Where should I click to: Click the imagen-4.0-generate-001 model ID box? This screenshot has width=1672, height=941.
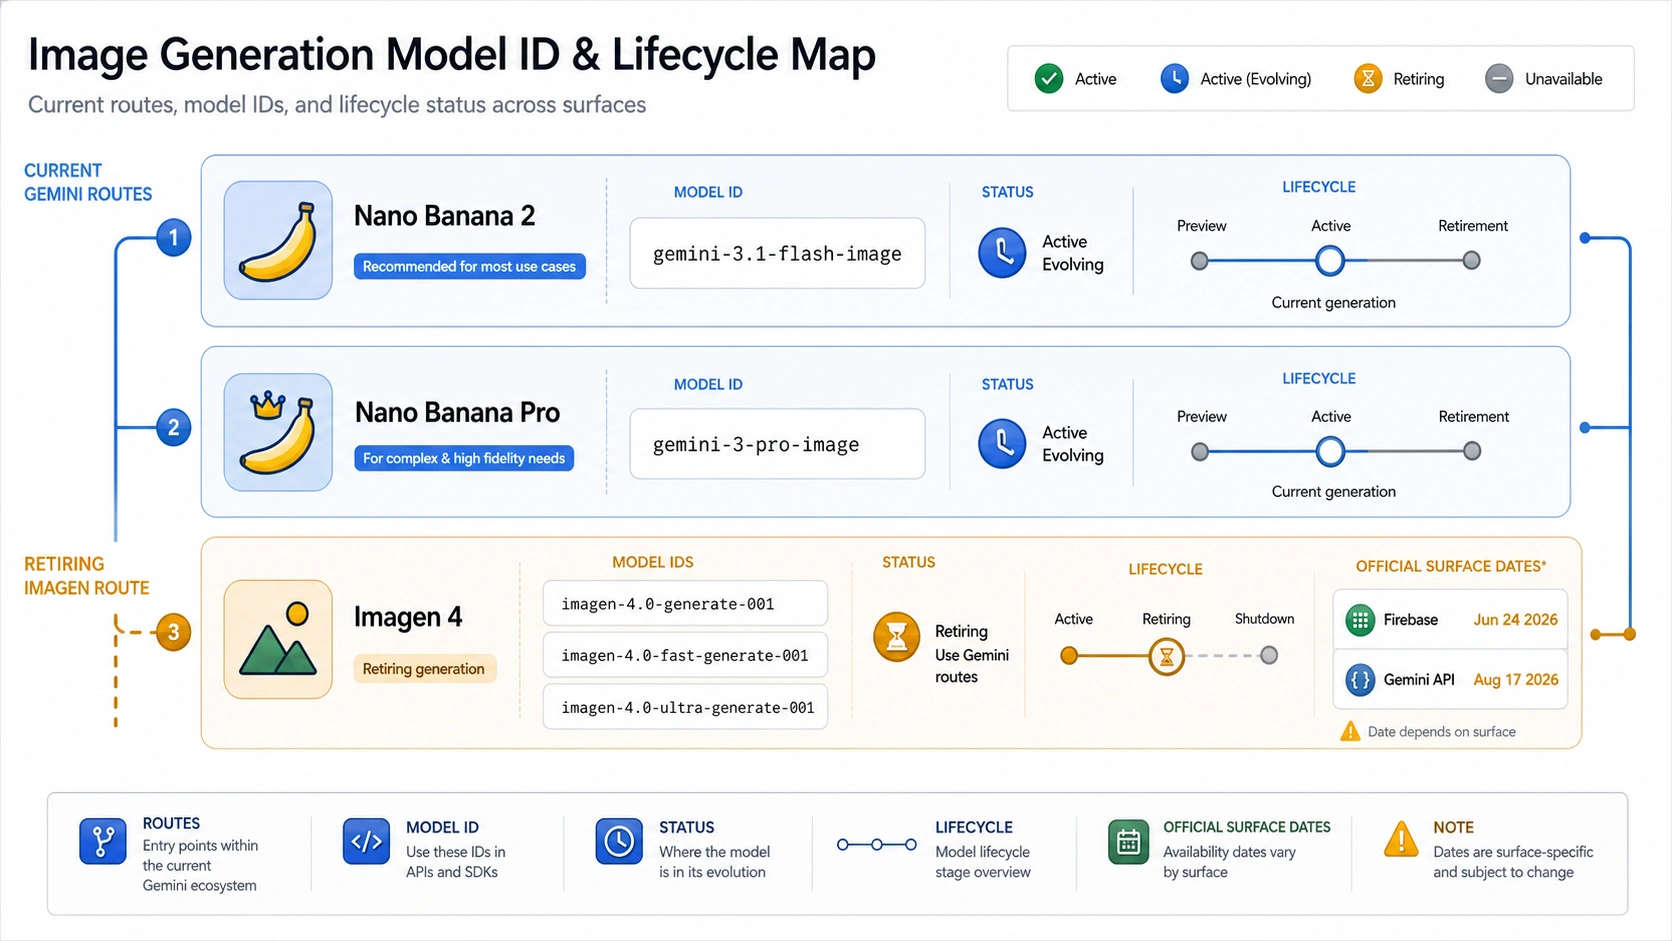click(x=685, y=604)
